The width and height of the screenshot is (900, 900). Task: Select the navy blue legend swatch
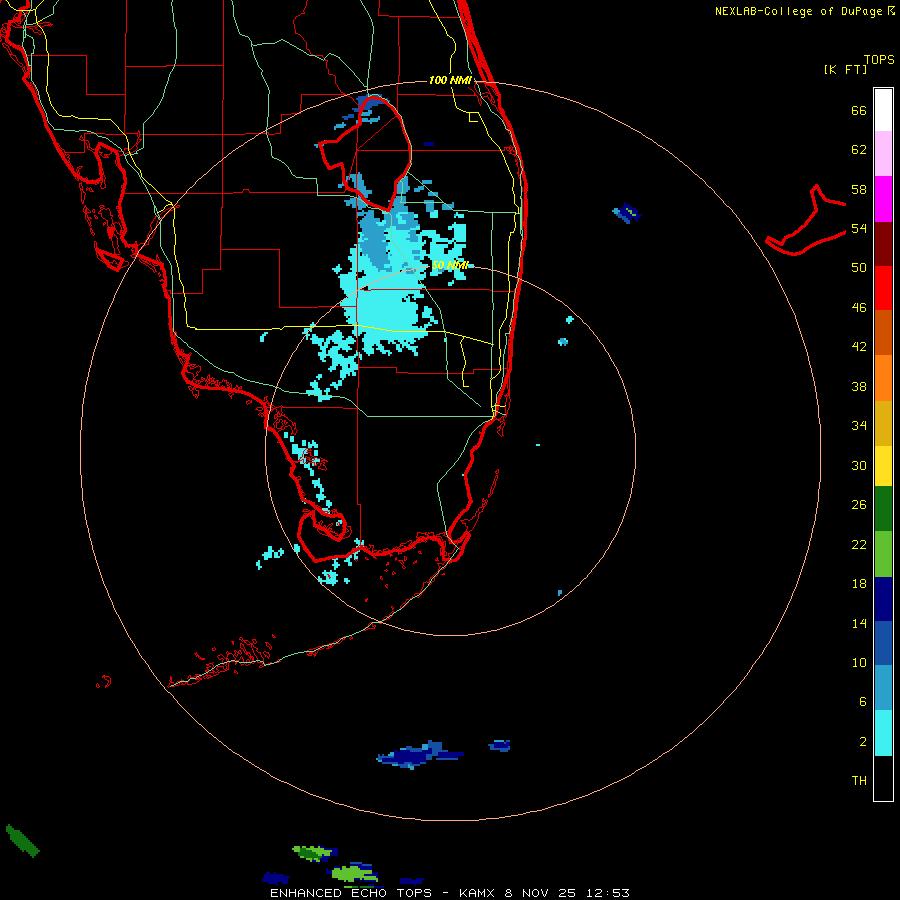pyautogui.click(x=883, y=599)
